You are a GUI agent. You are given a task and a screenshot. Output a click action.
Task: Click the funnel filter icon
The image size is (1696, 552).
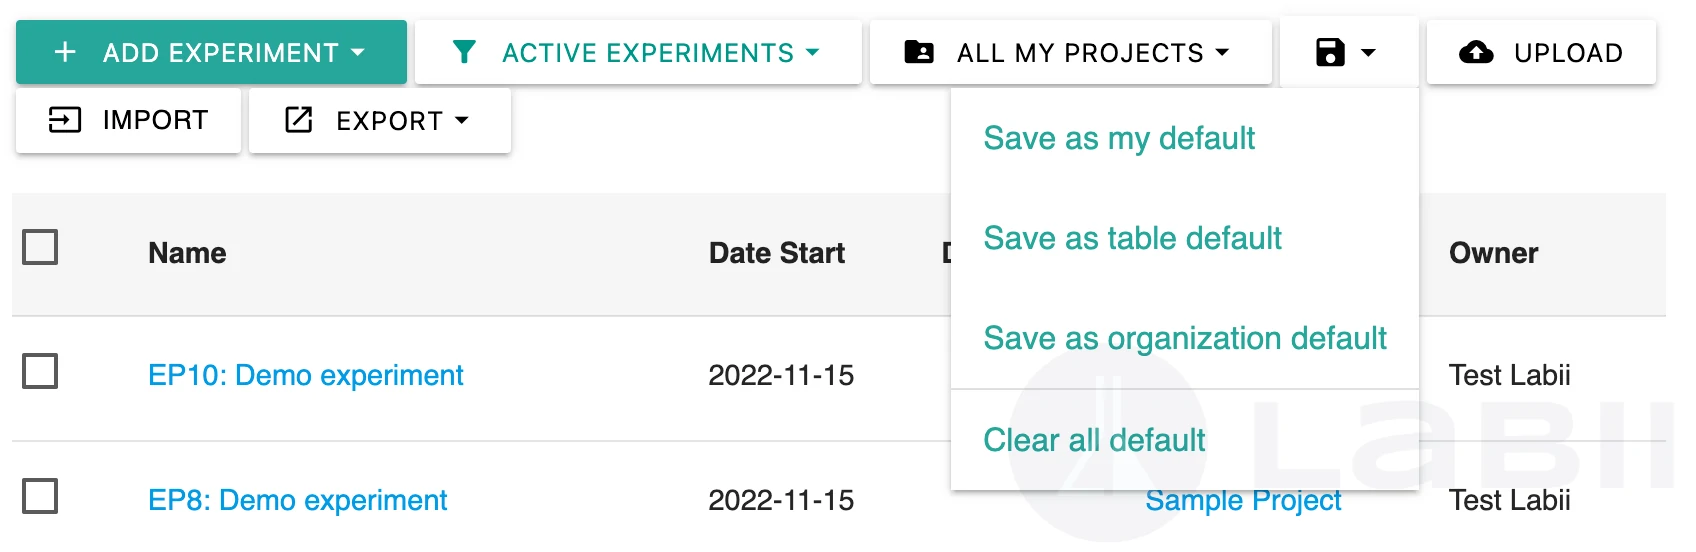464,52
